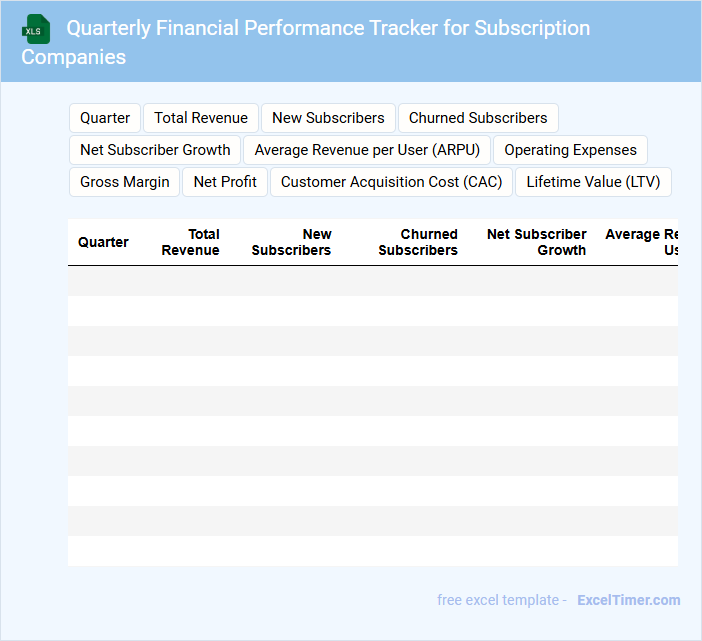The image size is (702, 641).
Task: Click the first empty table row
Action: (372, 281)
